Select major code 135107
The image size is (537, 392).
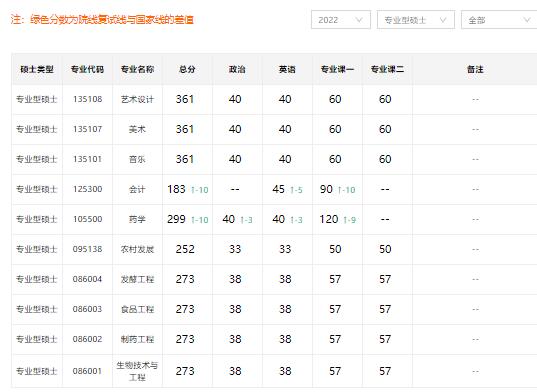pyautogui.click(x=87, y=129)
